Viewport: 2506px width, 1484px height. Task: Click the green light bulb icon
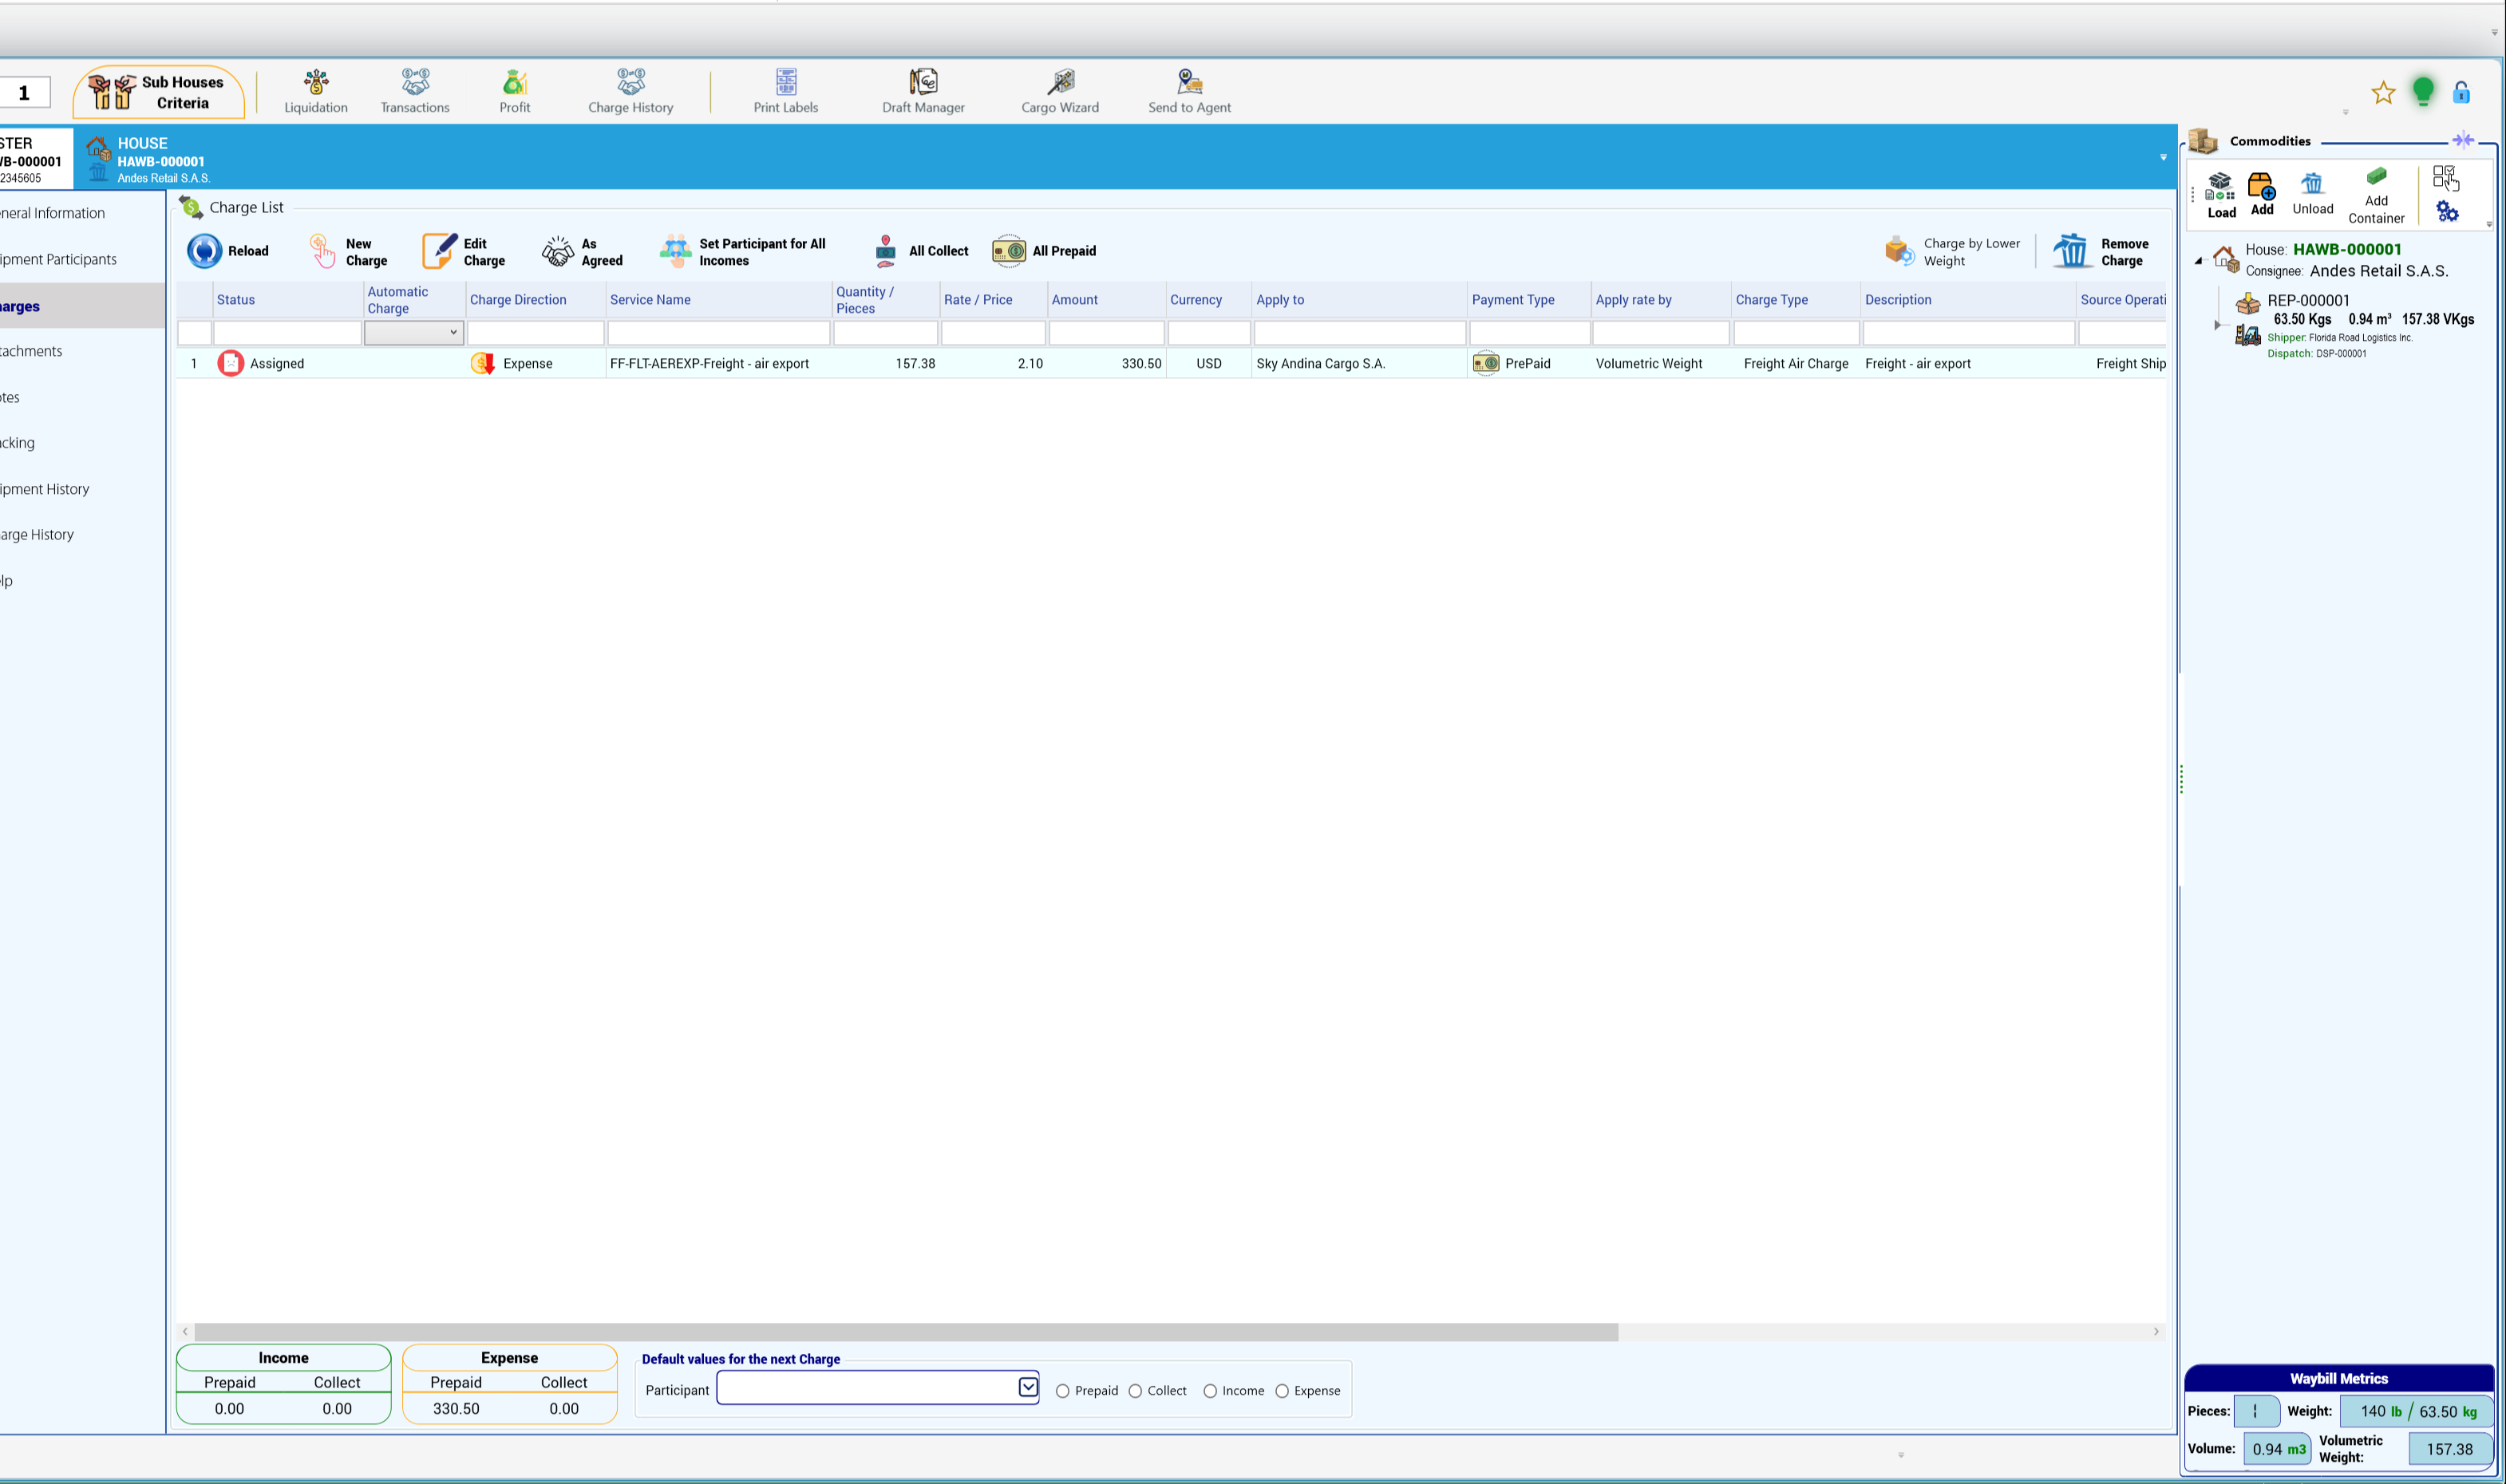[x=2423, y=92]
